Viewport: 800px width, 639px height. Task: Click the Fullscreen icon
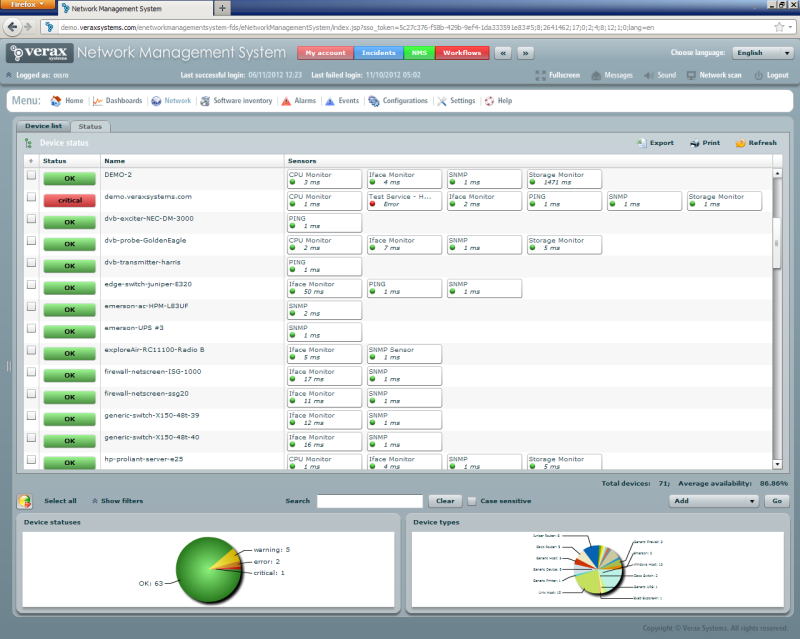pos(540,76)
